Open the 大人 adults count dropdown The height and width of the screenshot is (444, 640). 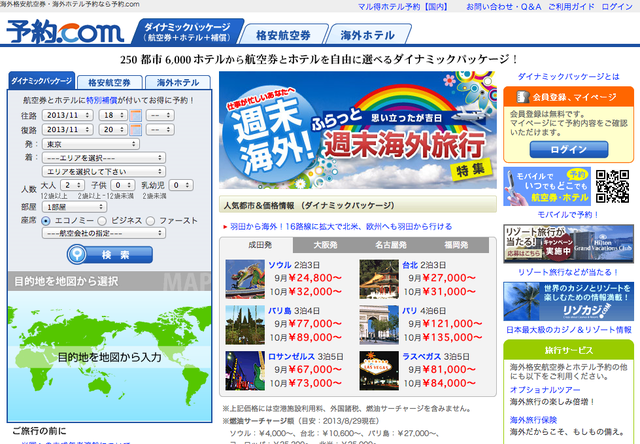click(72, 185)
